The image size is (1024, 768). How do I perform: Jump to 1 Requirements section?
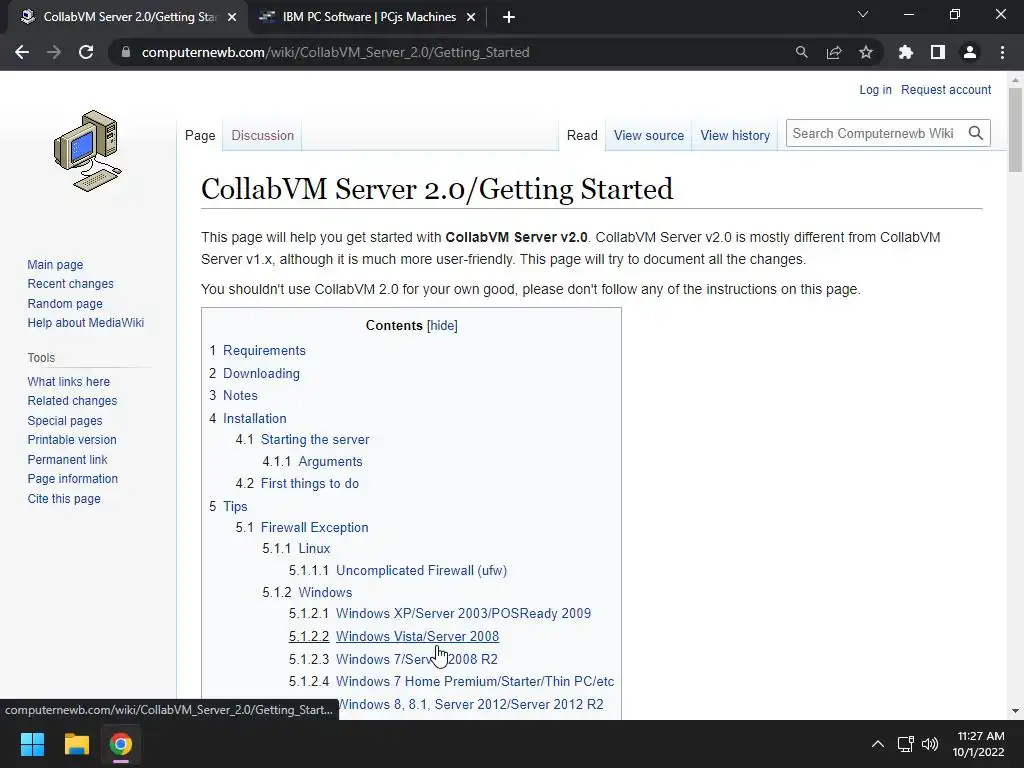[x=257, y=350]
